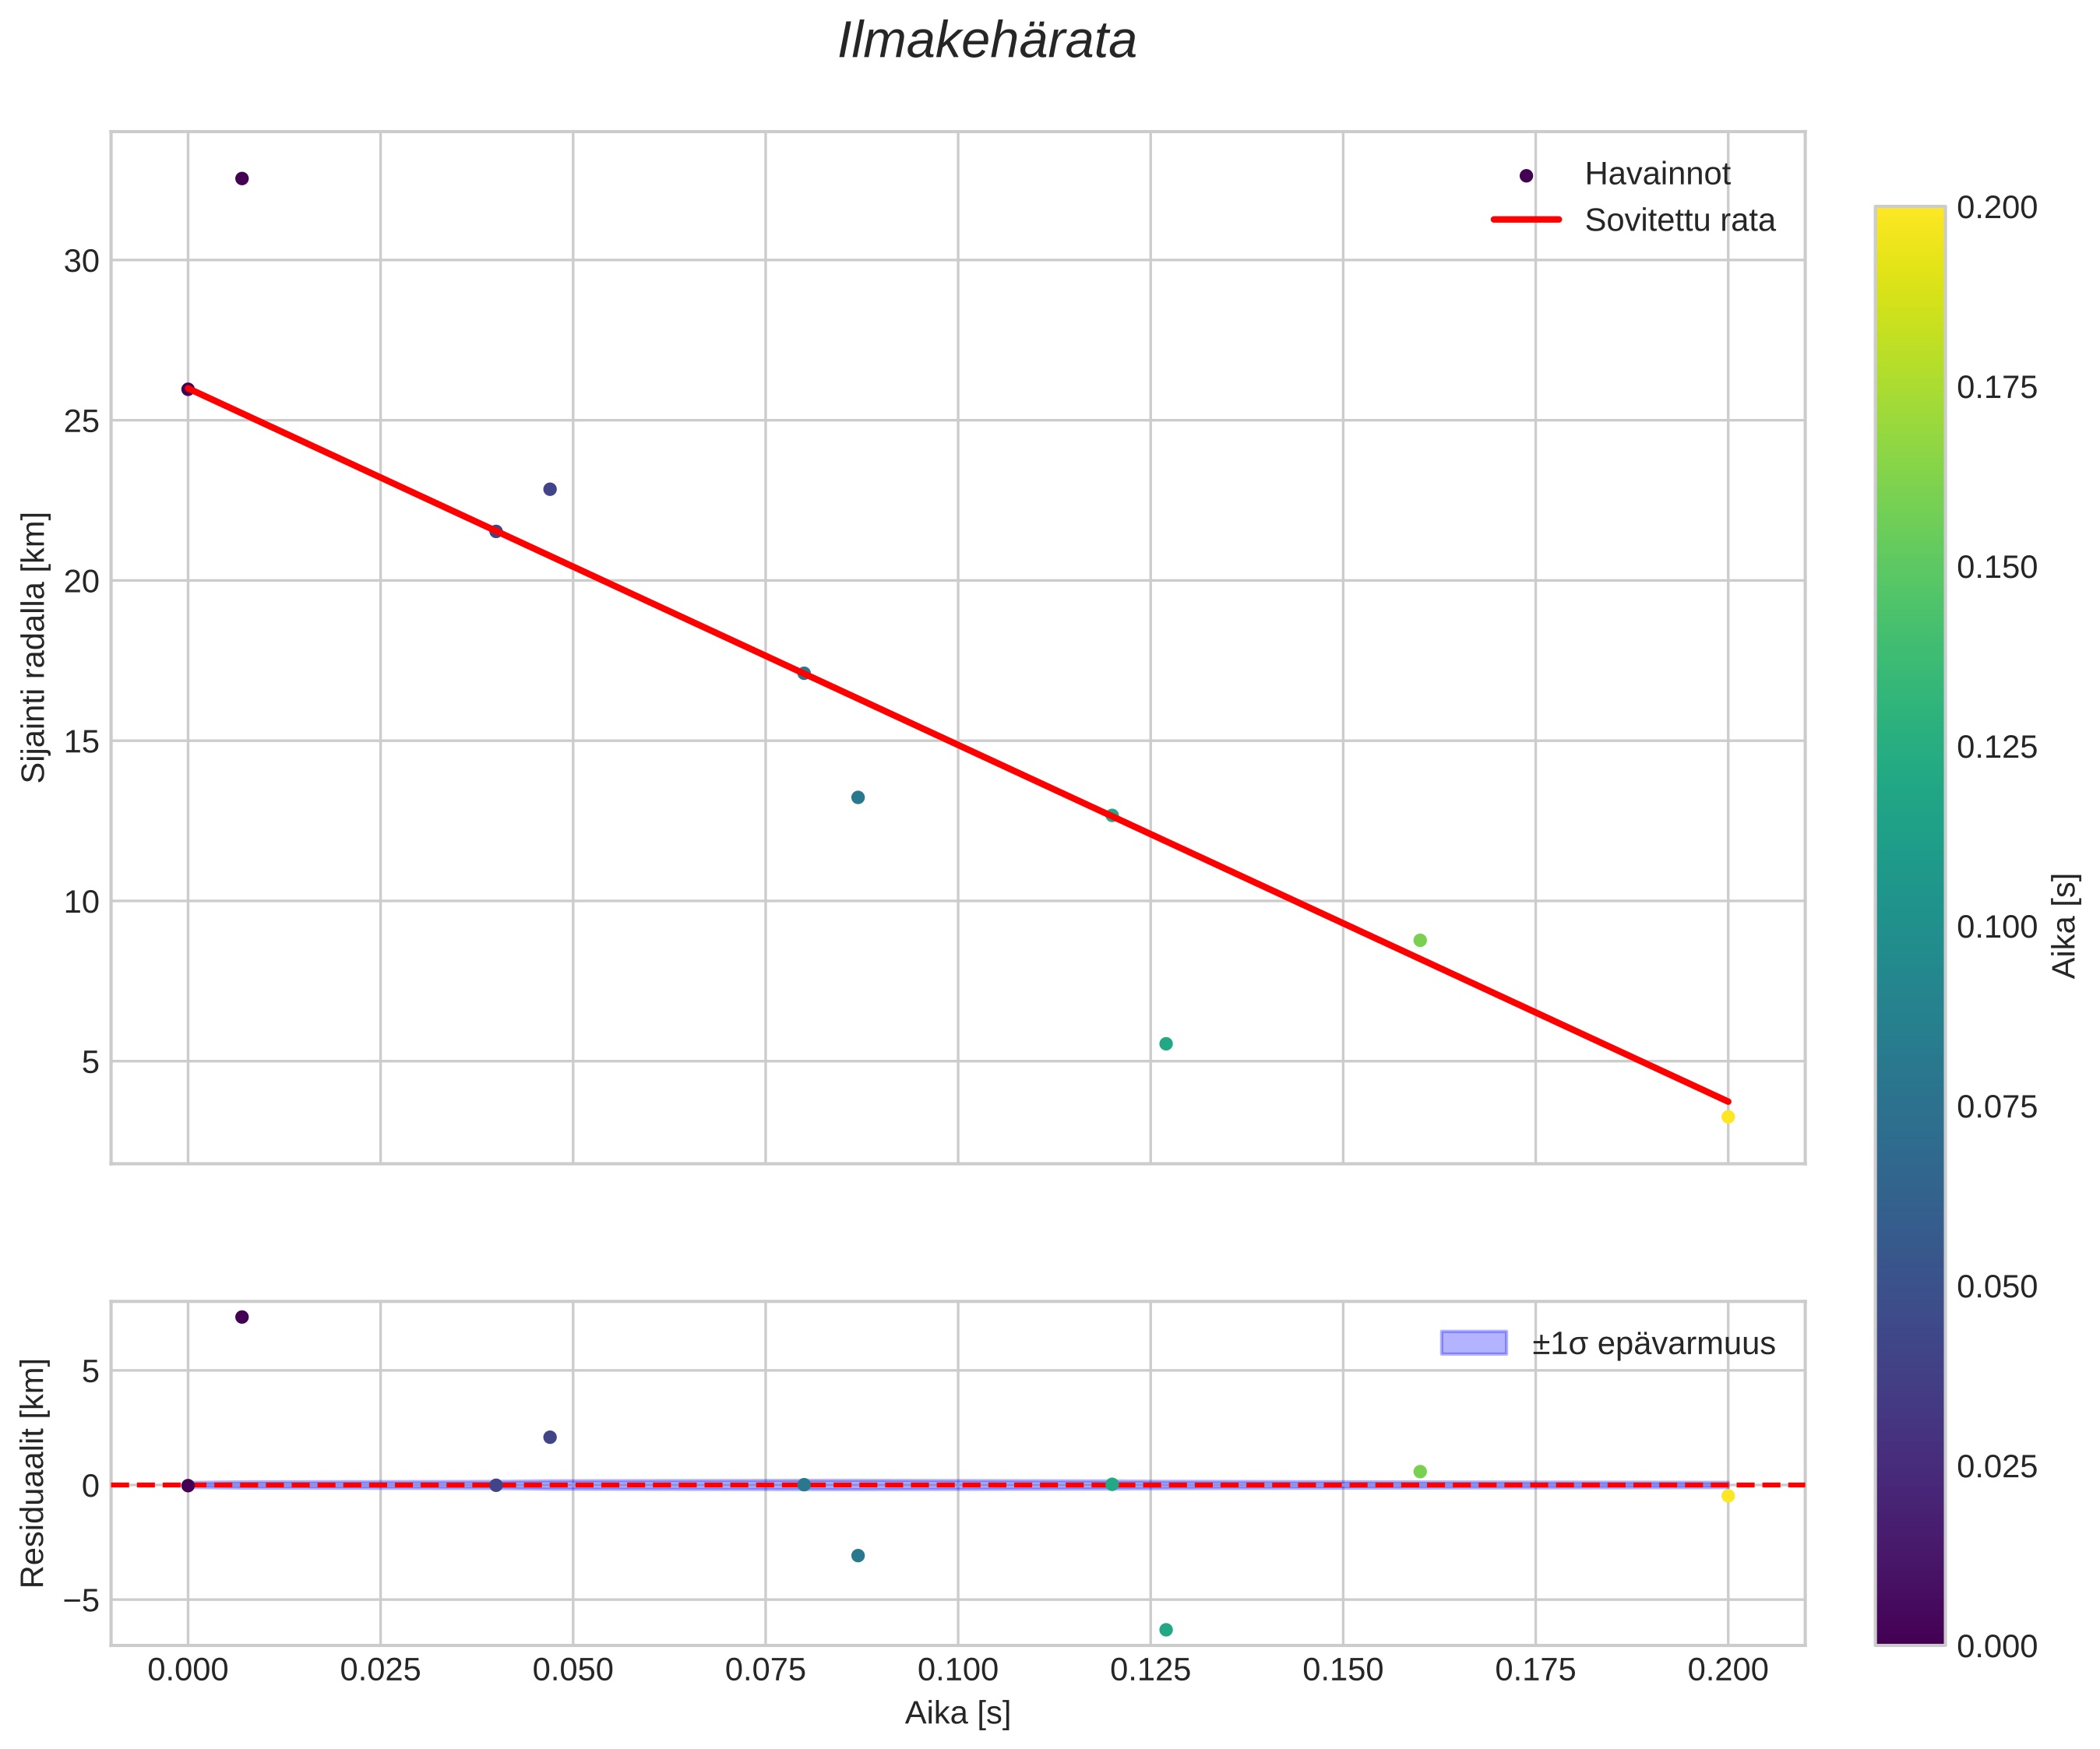Click the Sovitettu rata legend label text
The width and height of the screenshot is (2100, 1749).
click(1679, 220)
